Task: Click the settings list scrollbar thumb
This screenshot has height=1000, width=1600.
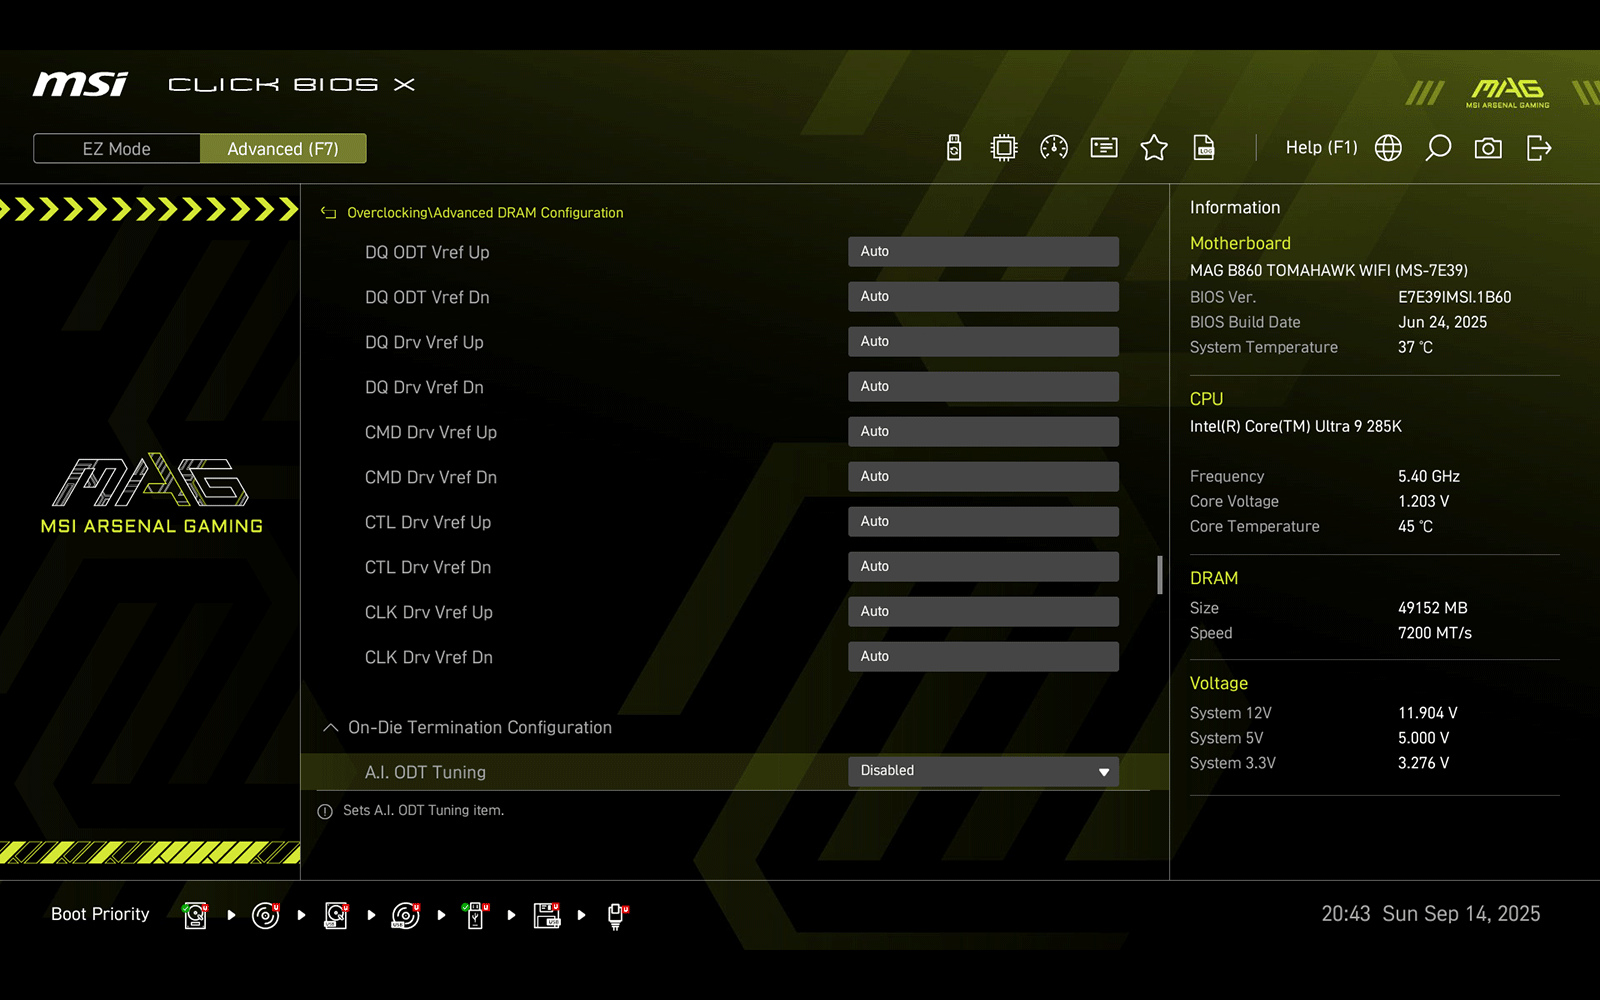Action: tap(1160, 575)
